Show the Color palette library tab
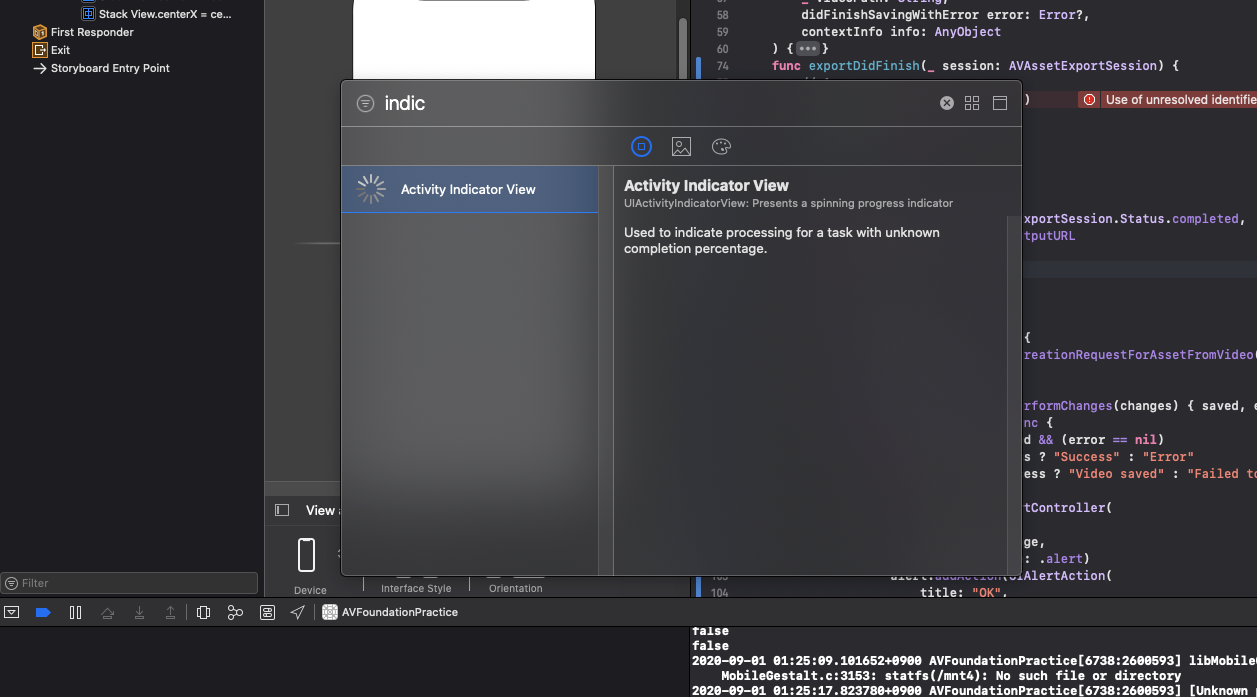This screenshot has width=1257, height=697. pos(721,147)
